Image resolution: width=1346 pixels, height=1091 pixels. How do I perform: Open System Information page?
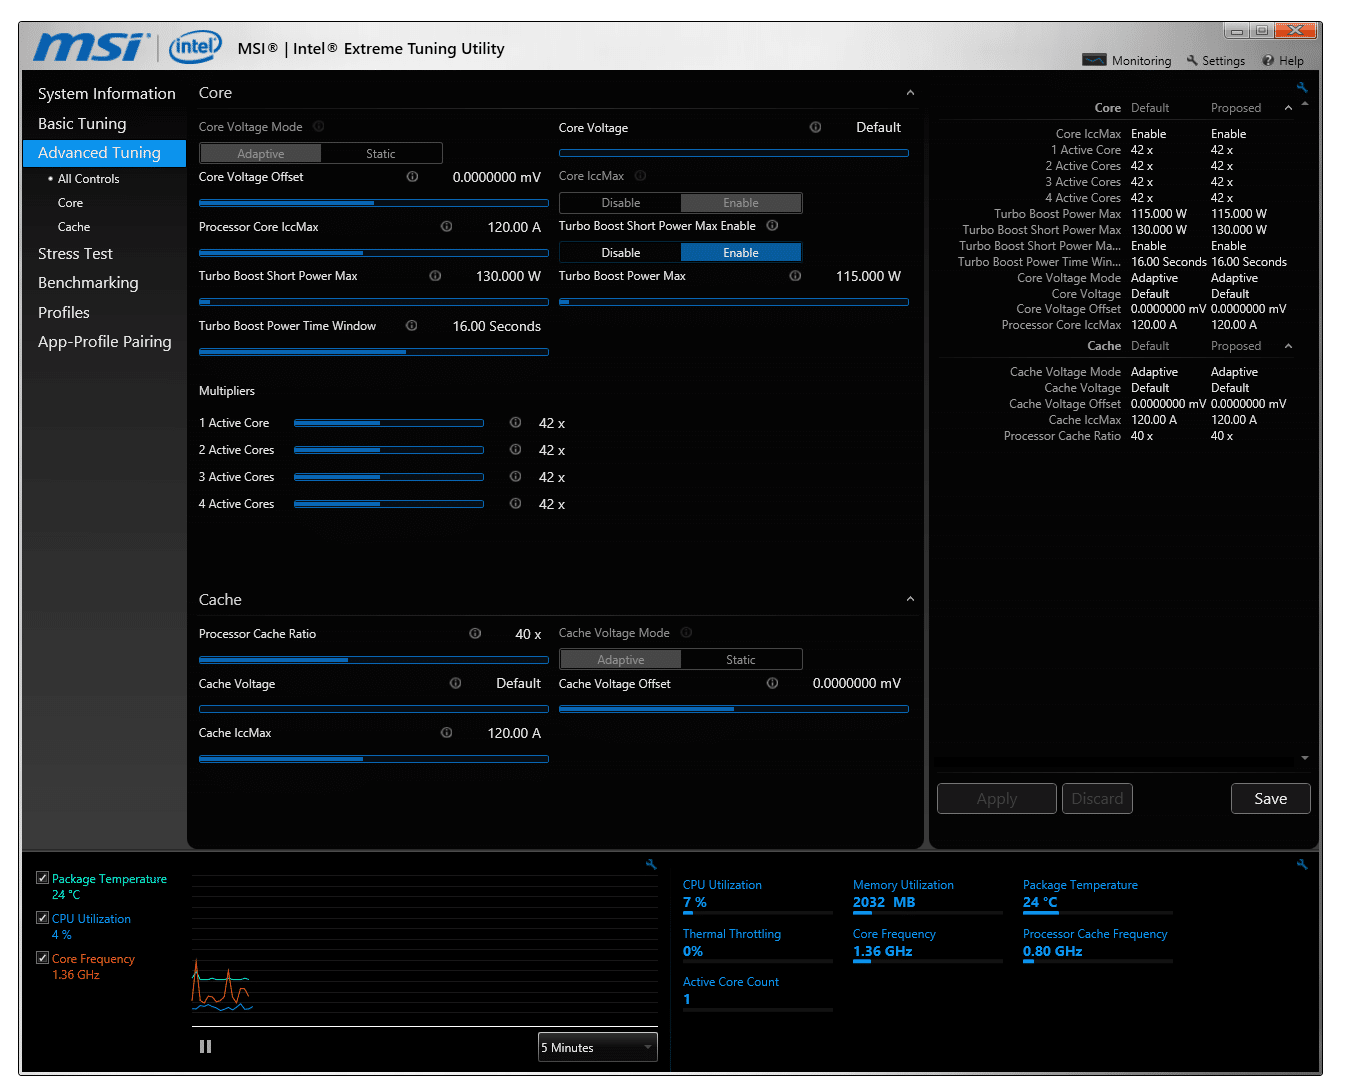point(107,94)
